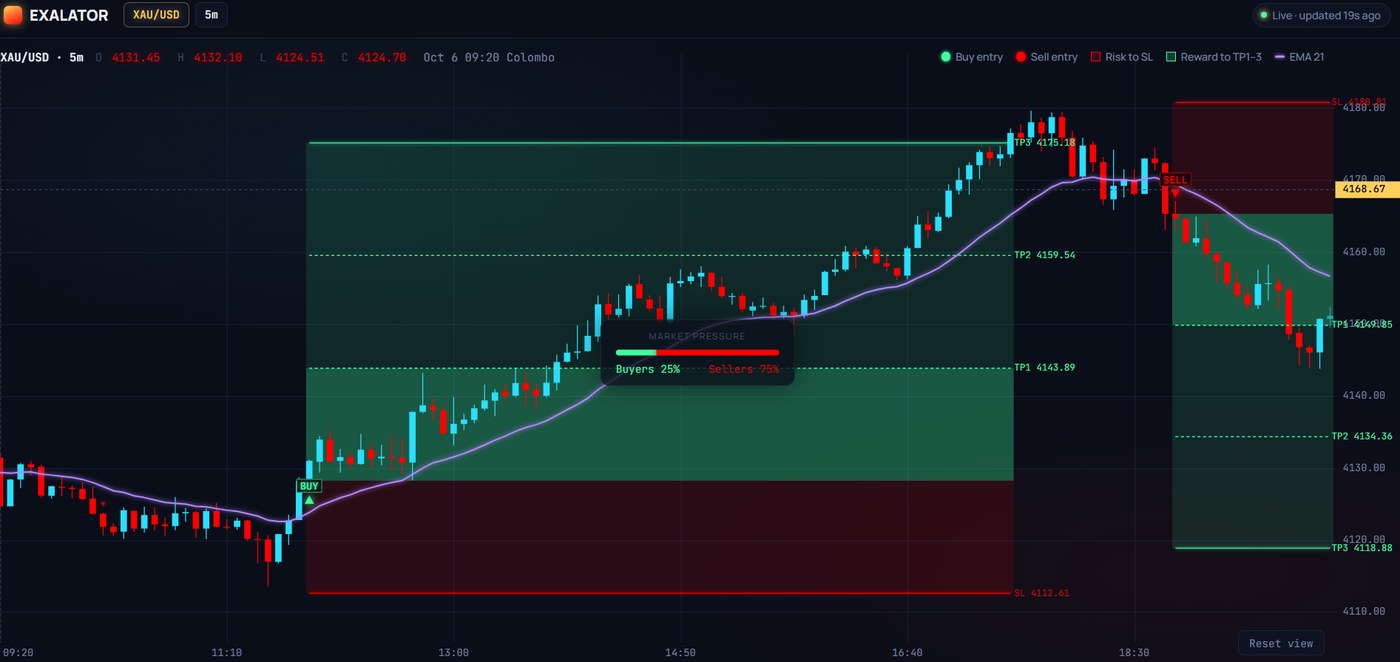Click the BUY signal marker on chart
Image resolution: width=1400 pixels, height=662 pixels.
[x=309, y=486]
